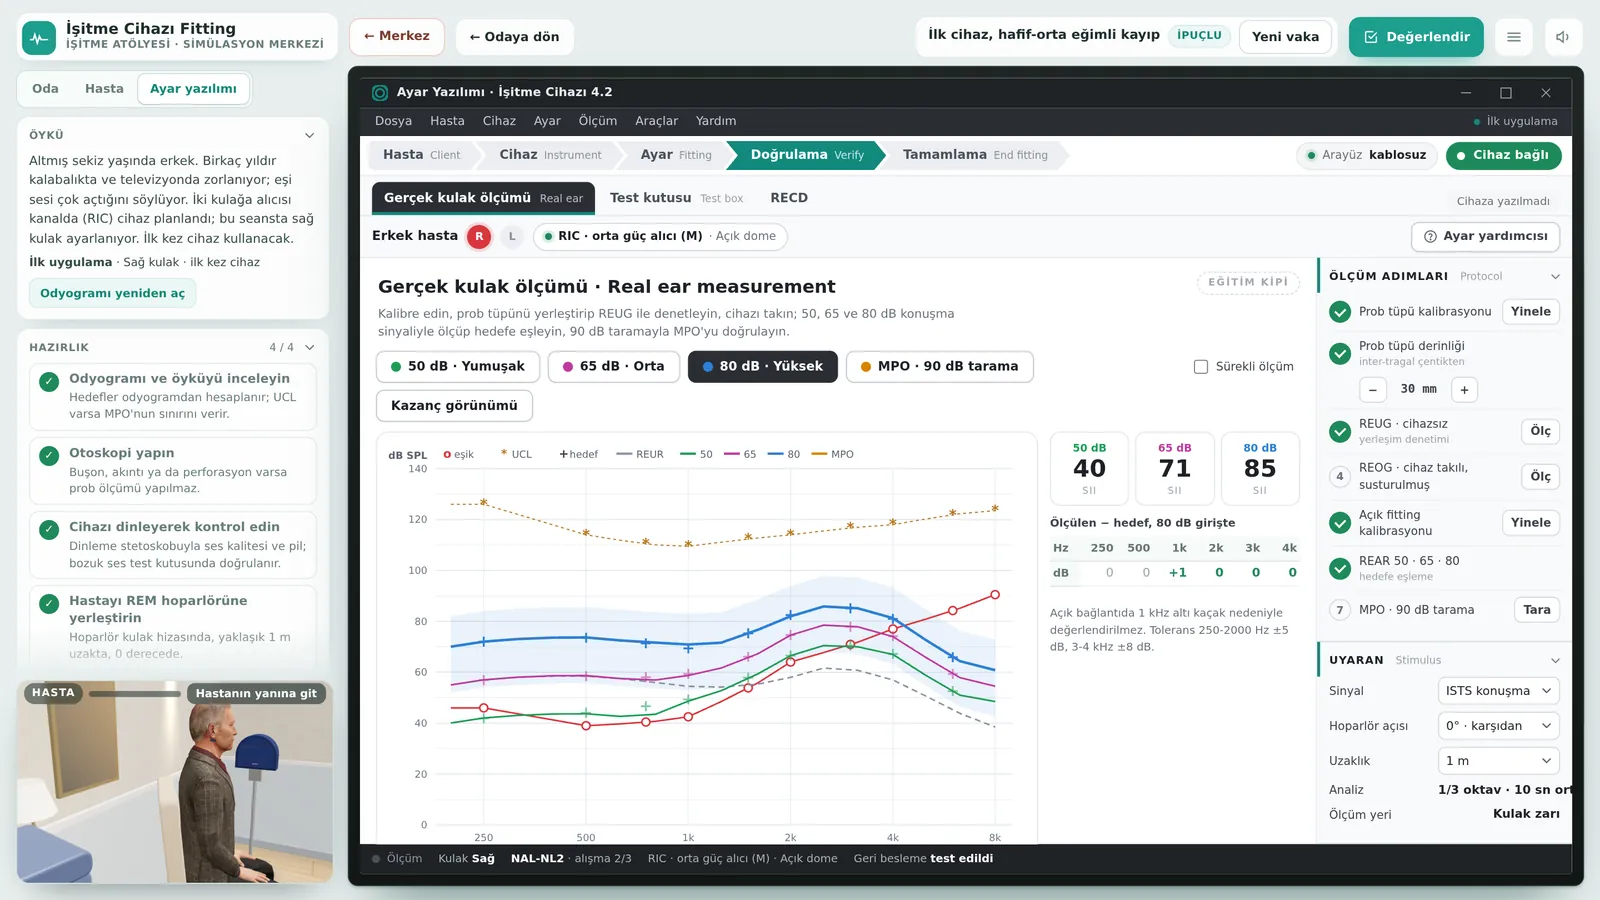Collapse the ÖYKÜ panel chevron
The image size is (1600, 900).
pyautogui.click(x=309, y=135)
